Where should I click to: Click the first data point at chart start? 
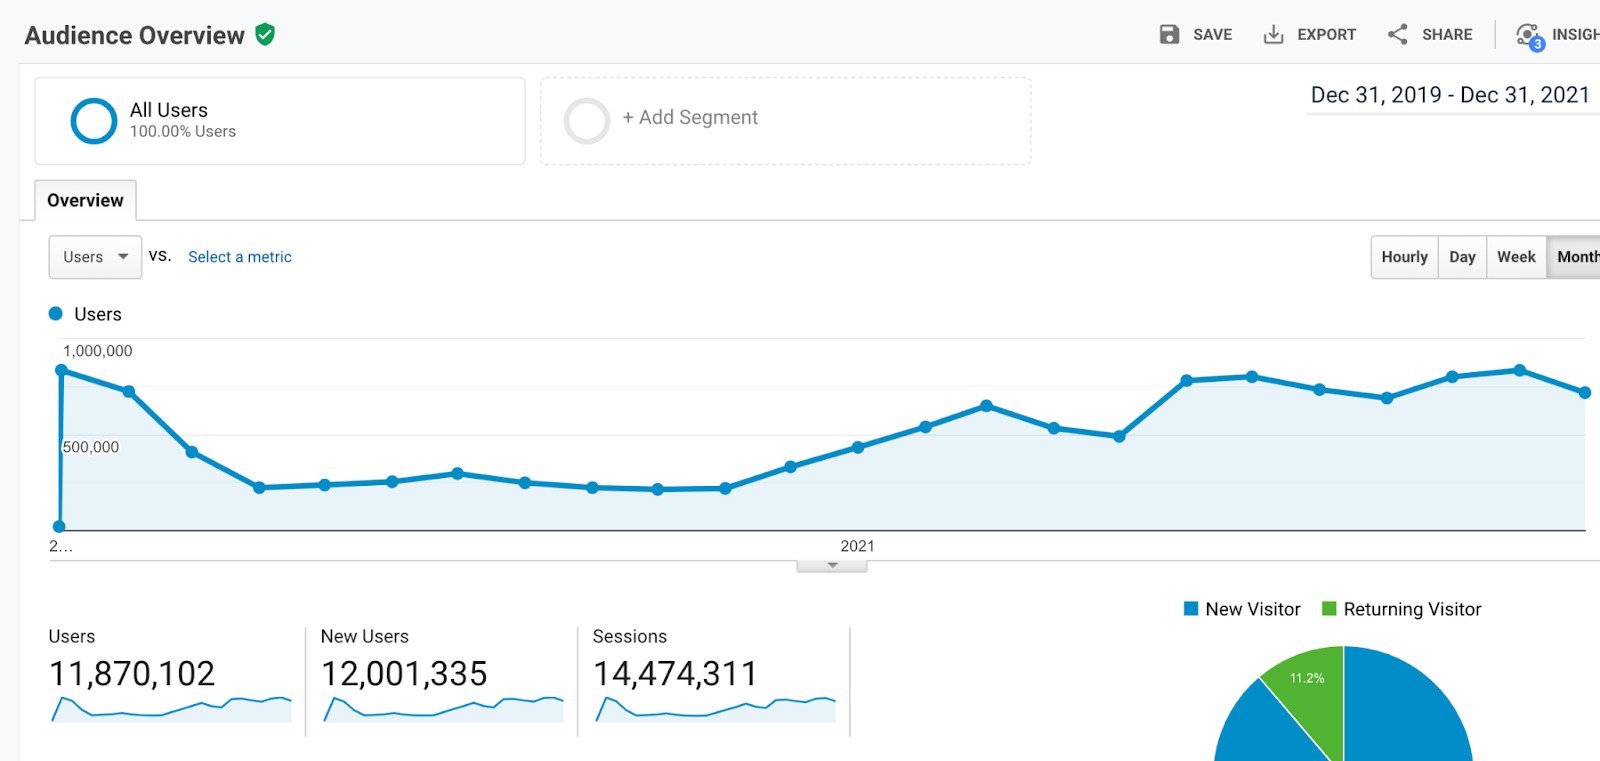click(59, 526)
